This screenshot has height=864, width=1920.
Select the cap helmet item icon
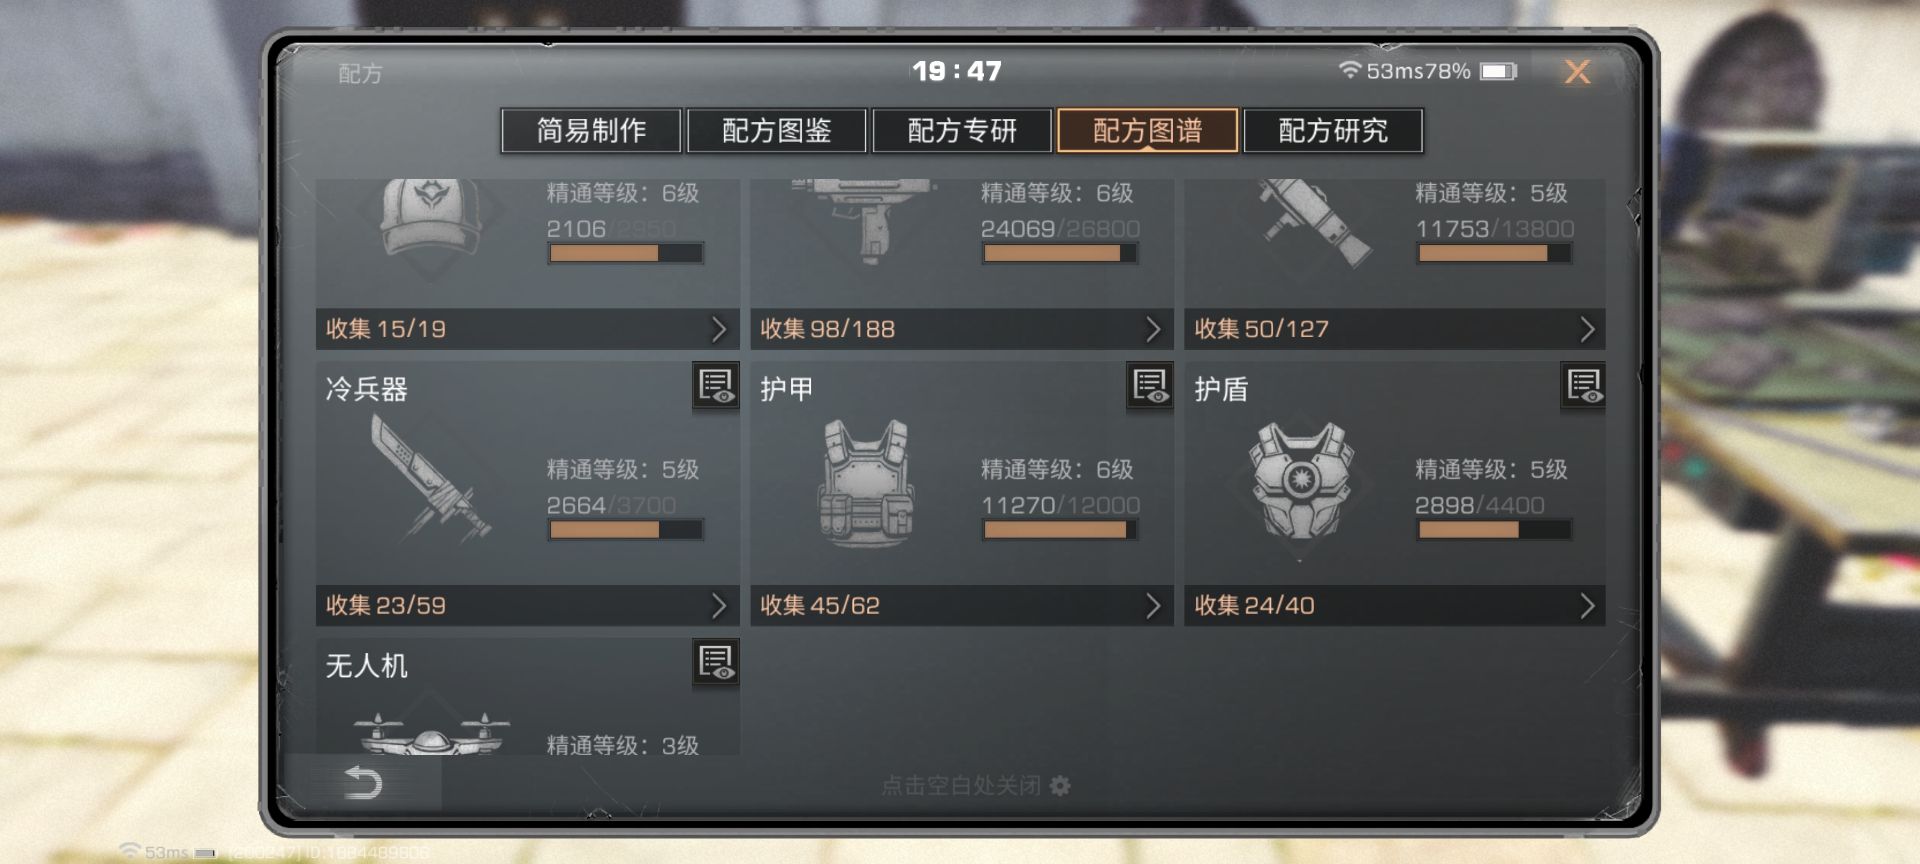click(430, 218)
